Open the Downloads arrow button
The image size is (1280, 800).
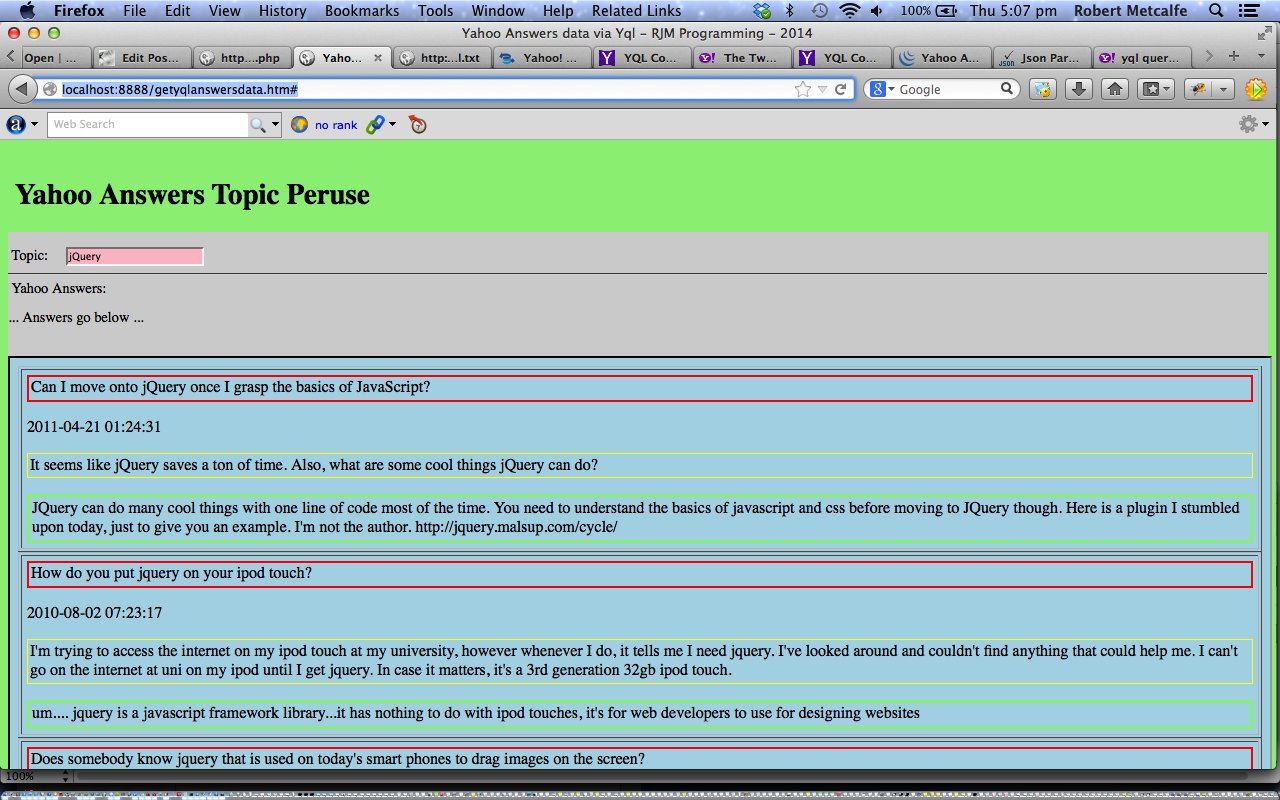[1078, 89]
